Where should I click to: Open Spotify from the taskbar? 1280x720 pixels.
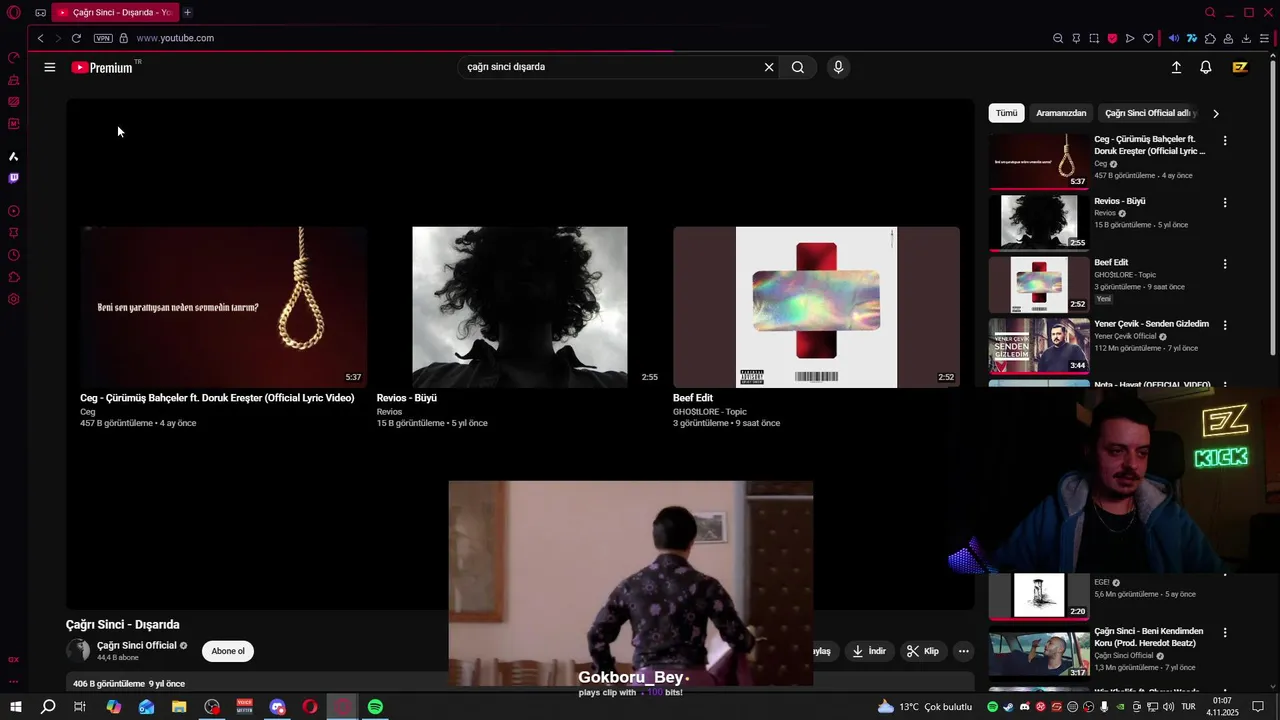pyautogui.click(x=375, y=707)
